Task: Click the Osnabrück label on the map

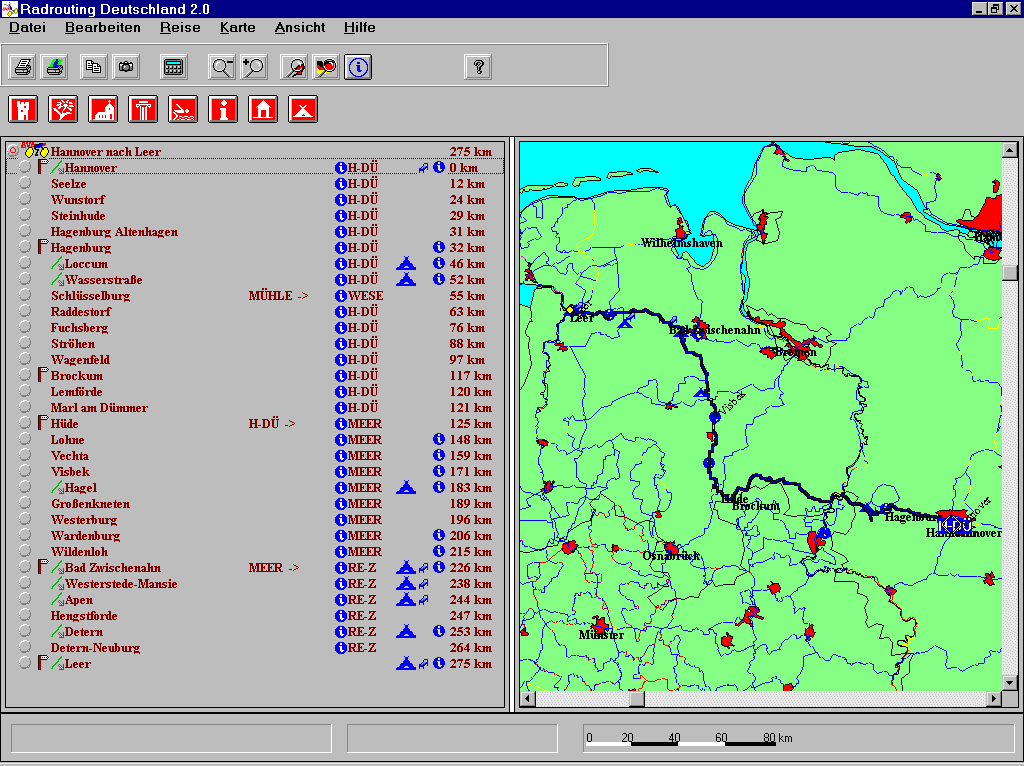Action: pos(671,556)
